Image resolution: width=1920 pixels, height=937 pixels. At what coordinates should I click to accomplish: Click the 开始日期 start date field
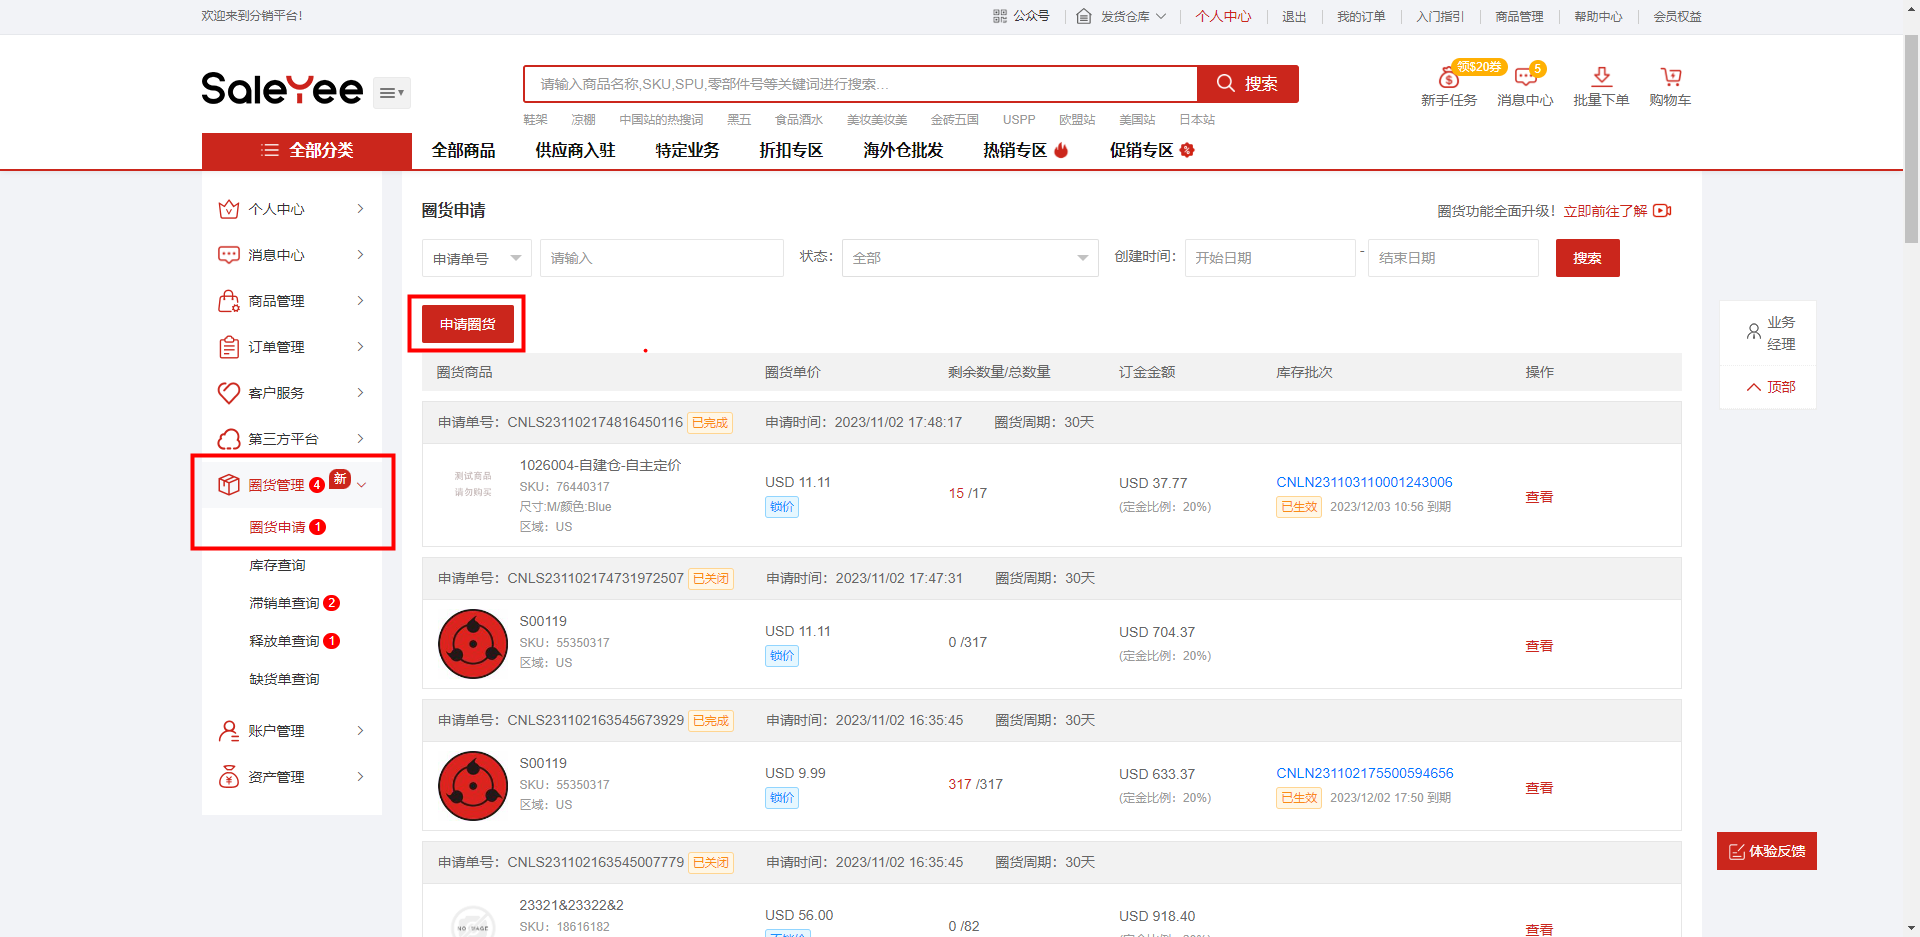[x=1269, y=258]
